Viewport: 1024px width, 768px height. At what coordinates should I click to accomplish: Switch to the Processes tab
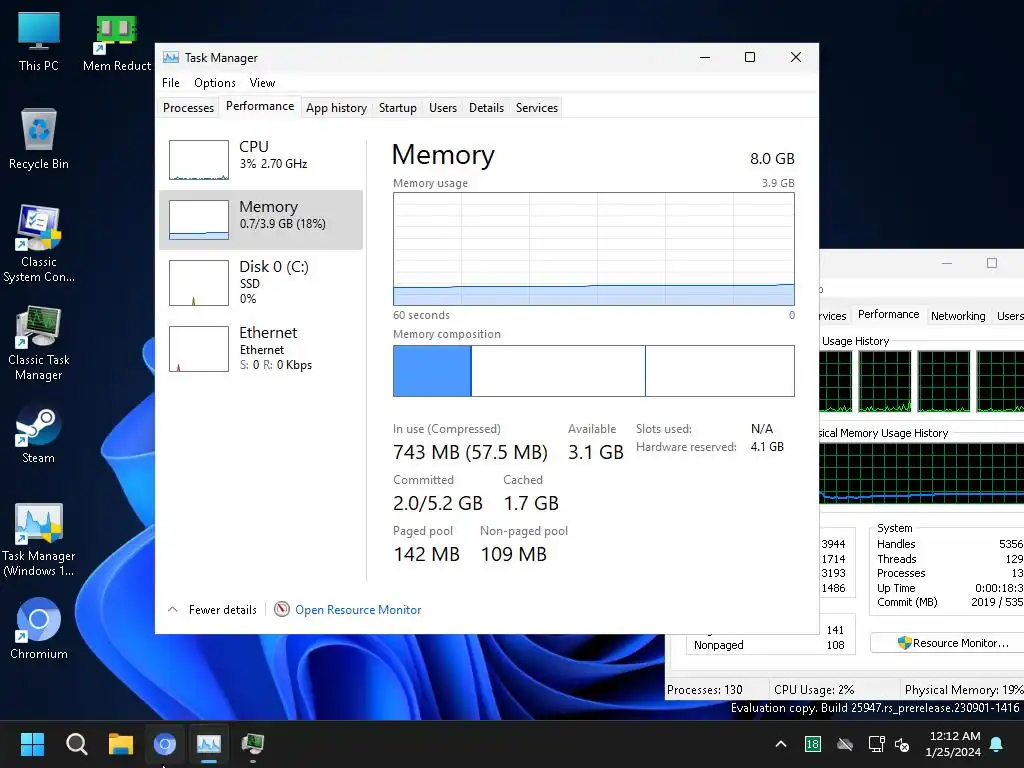click(188, 108)
